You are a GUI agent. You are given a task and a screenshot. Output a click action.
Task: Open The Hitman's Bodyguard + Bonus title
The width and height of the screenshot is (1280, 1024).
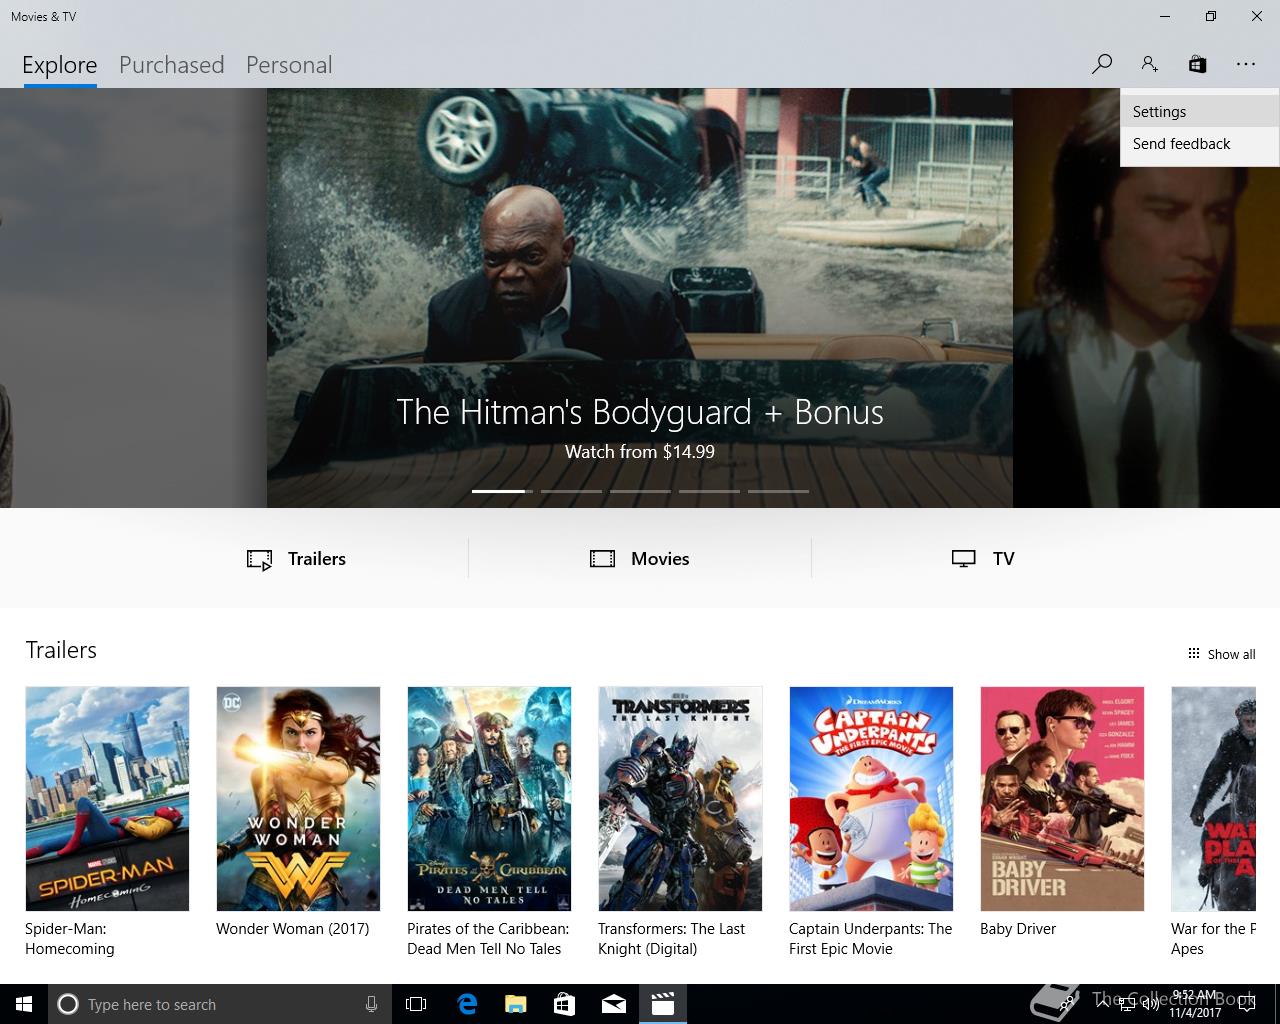640,412
